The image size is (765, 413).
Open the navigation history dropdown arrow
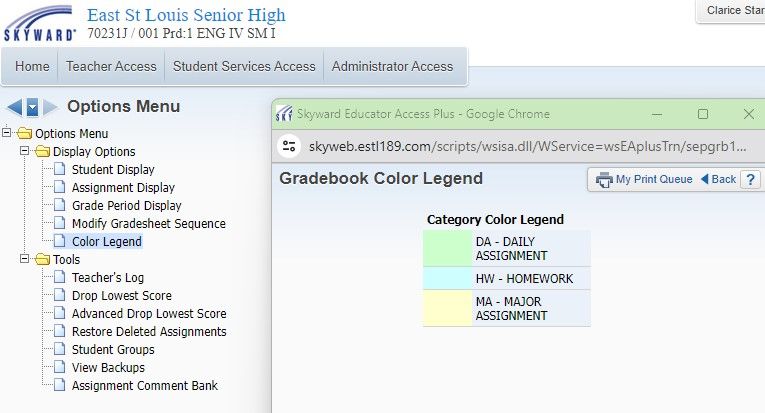pyautogui.click(x=32, y=107)
